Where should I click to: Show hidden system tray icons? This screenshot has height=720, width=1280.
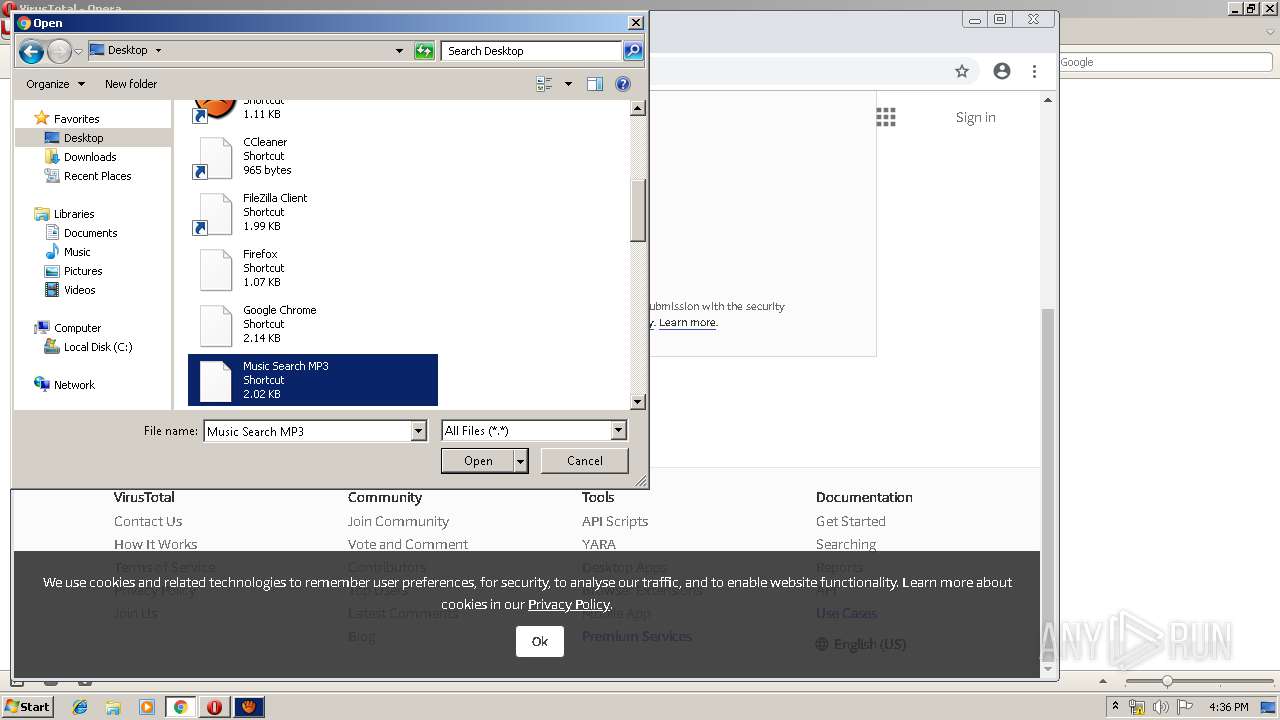click(x=1115, y=707)
